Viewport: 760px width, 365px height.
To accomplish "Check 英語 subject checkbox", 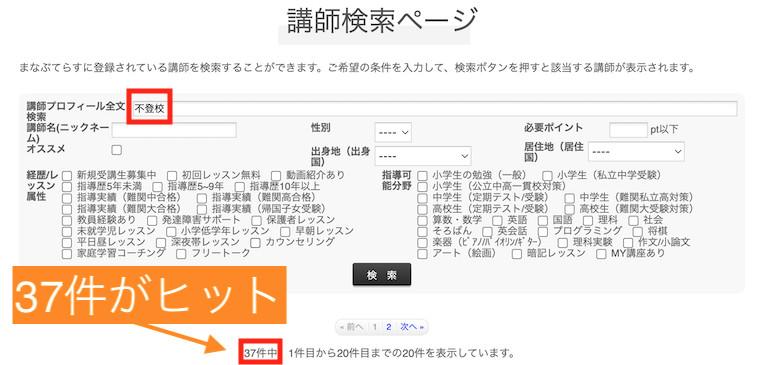I will (x=497, y=220).
